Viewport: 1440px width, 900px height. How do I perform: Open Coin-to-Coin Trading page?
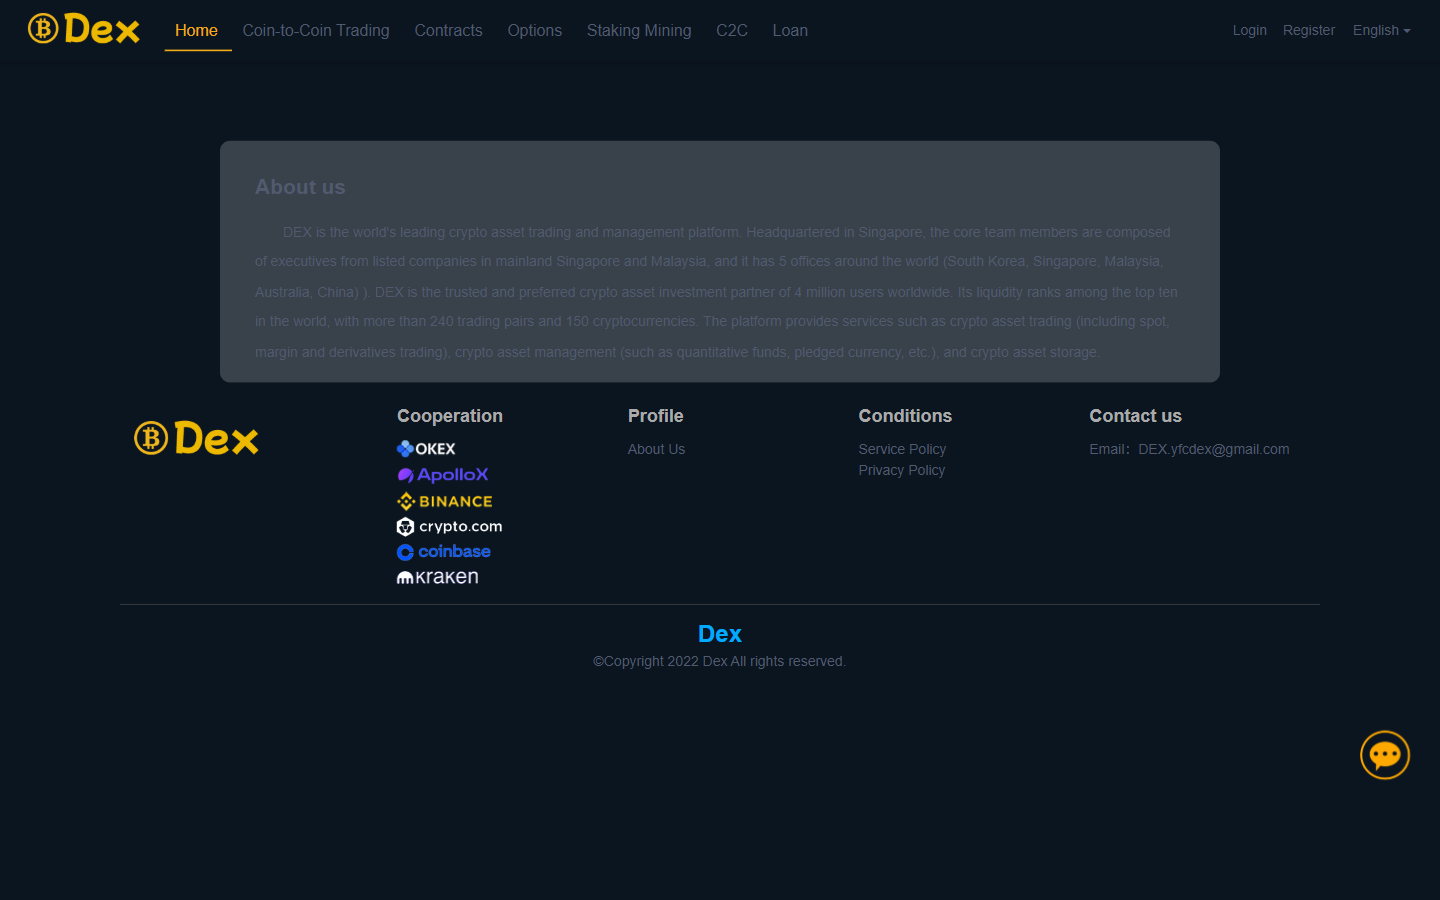click(x=316, y=30)
